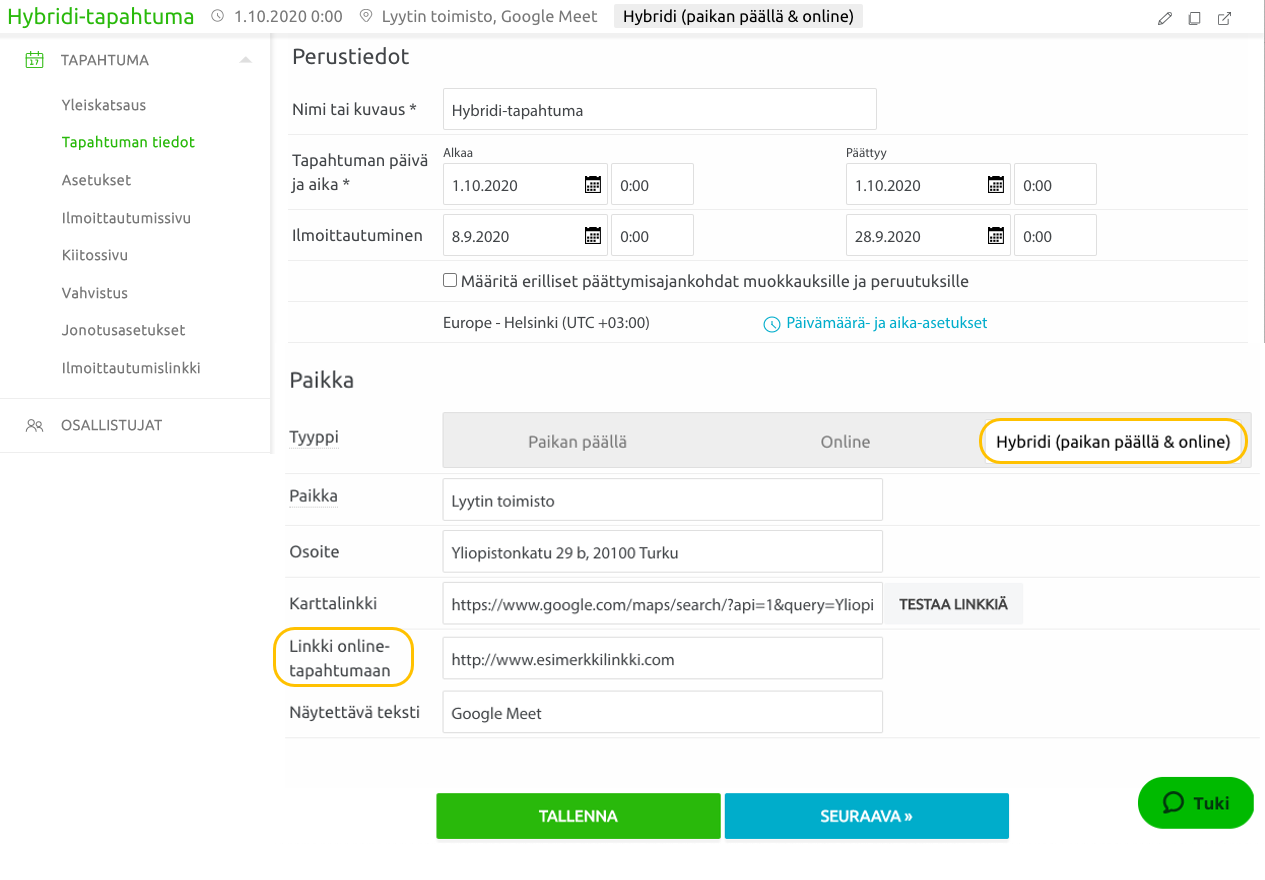The height and width of the screenshot is (880, 1265).
Task: Open Ilmoittautumissivu in the sidebar
Action: coord(126,218)
